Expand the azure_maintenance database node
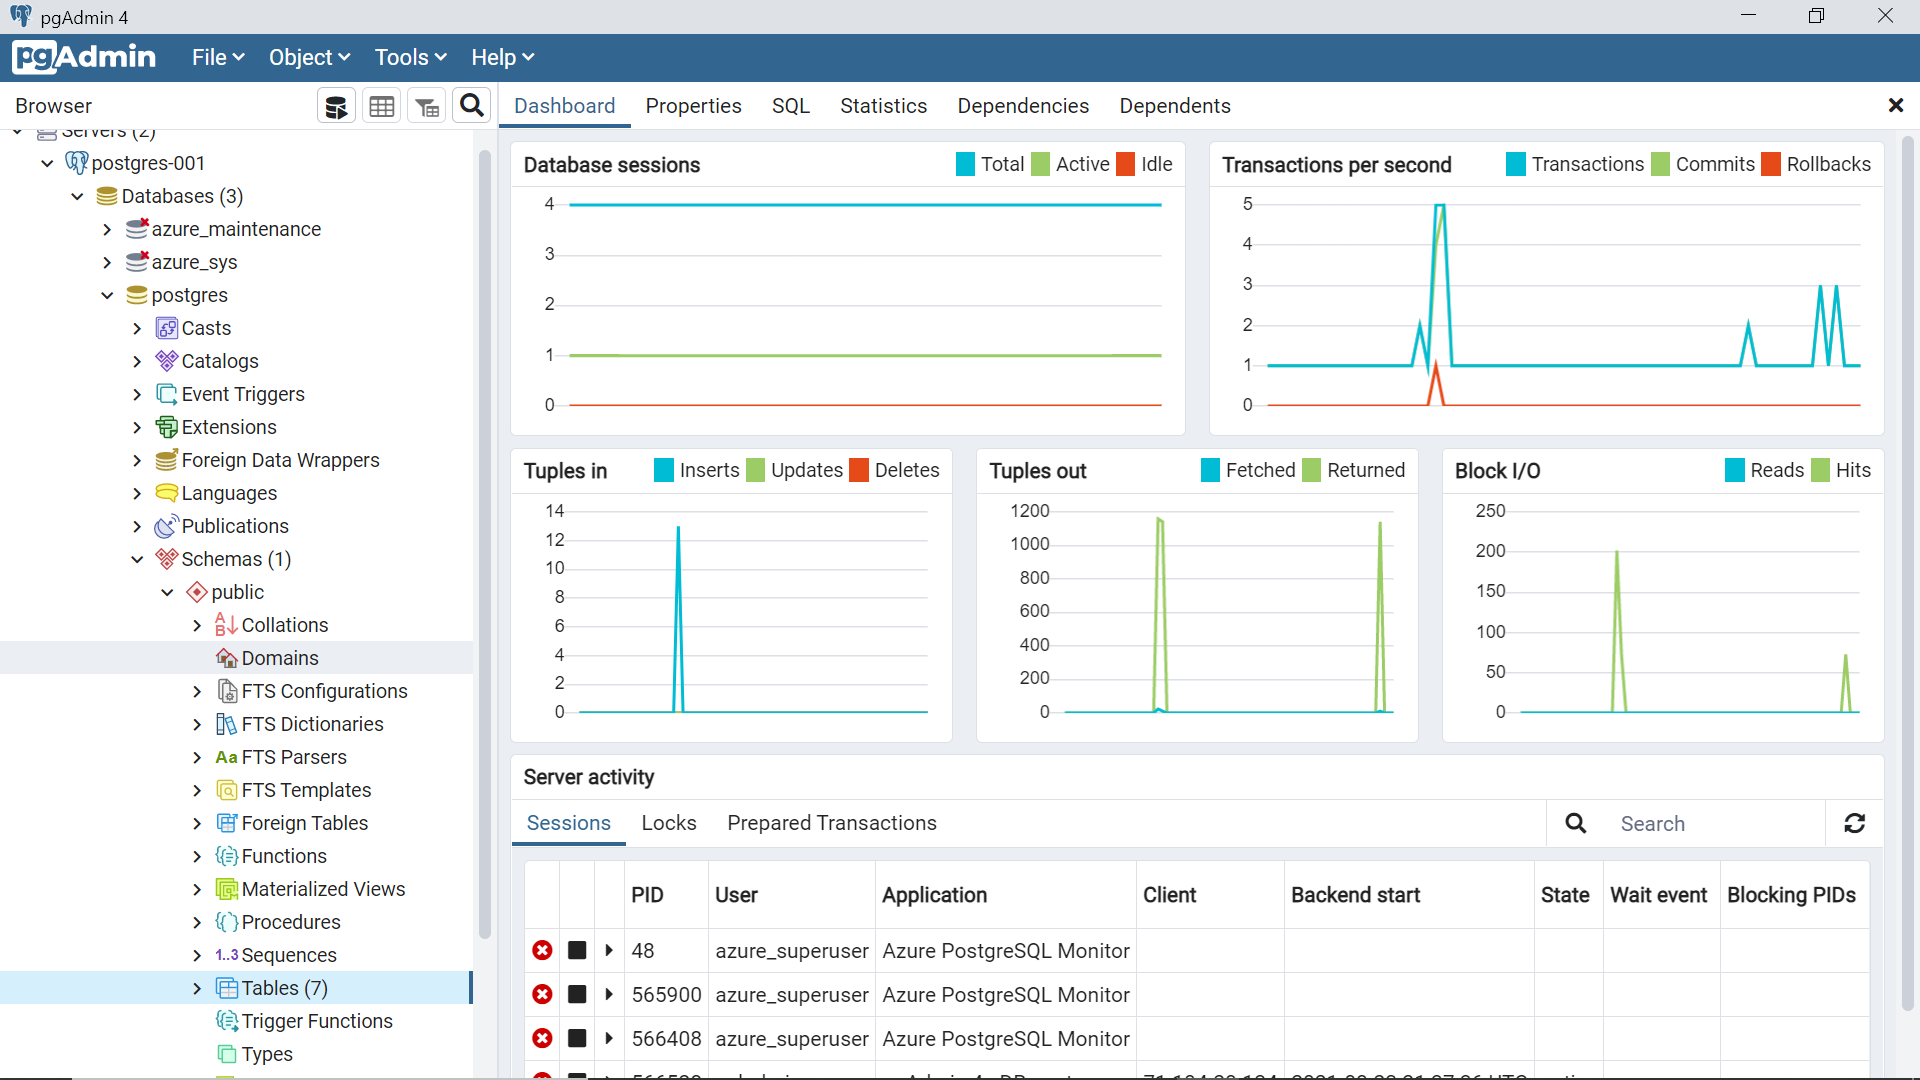The width and height of the screenshot is (1920, 1080). tap(107, 229)
